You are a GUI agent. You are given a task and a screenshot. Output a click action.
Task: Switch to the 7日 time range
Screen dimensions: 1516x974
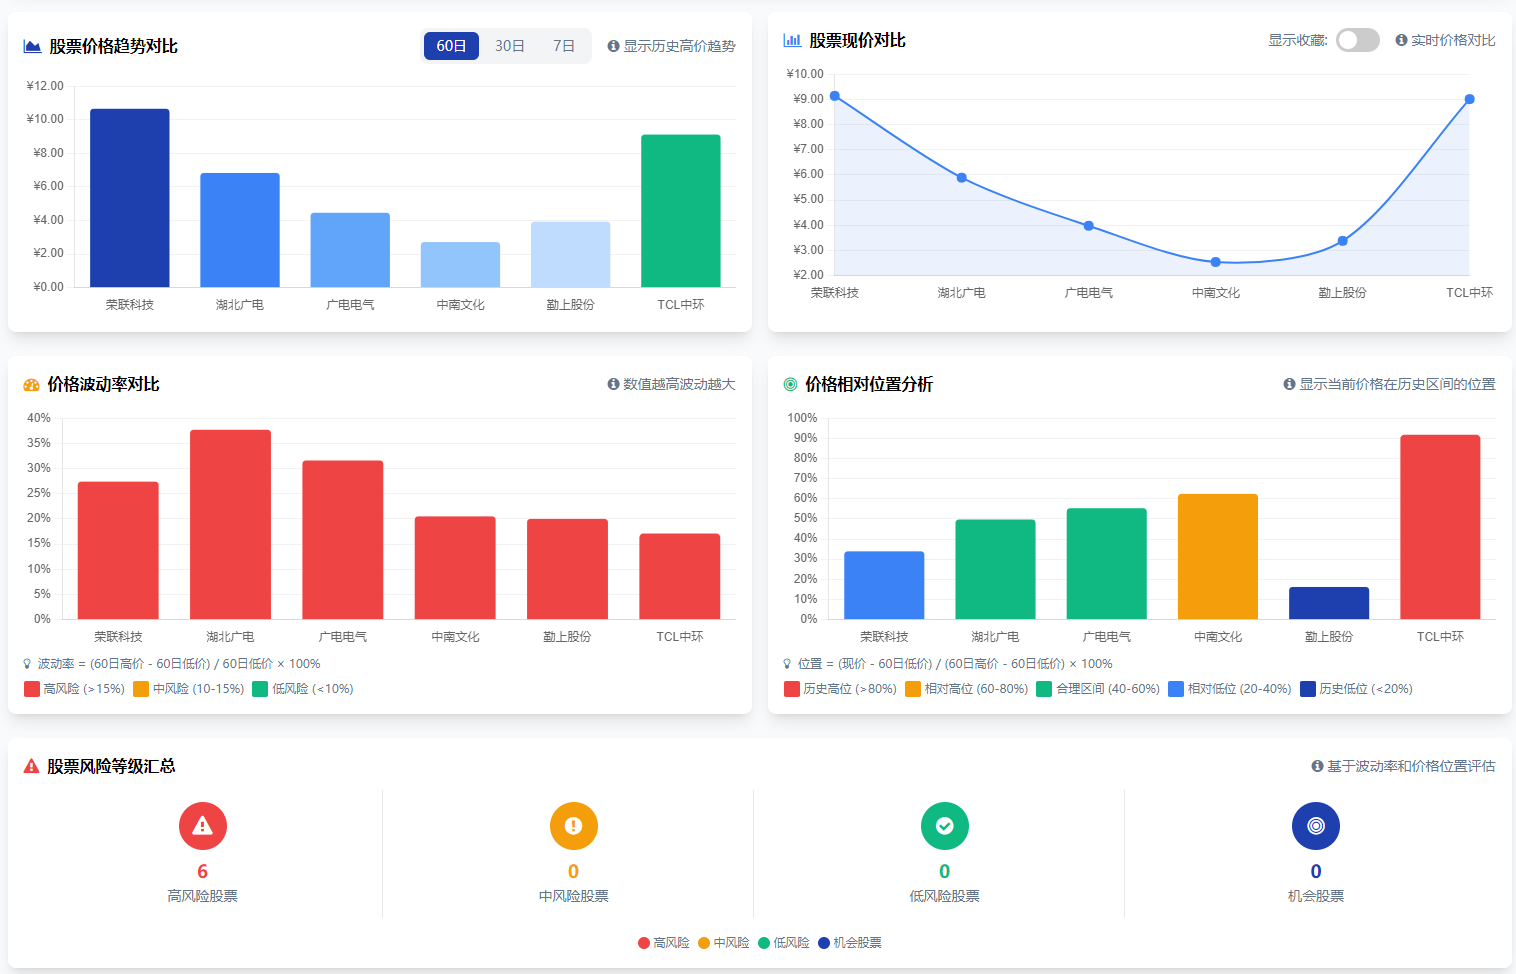tap(564, 46)
